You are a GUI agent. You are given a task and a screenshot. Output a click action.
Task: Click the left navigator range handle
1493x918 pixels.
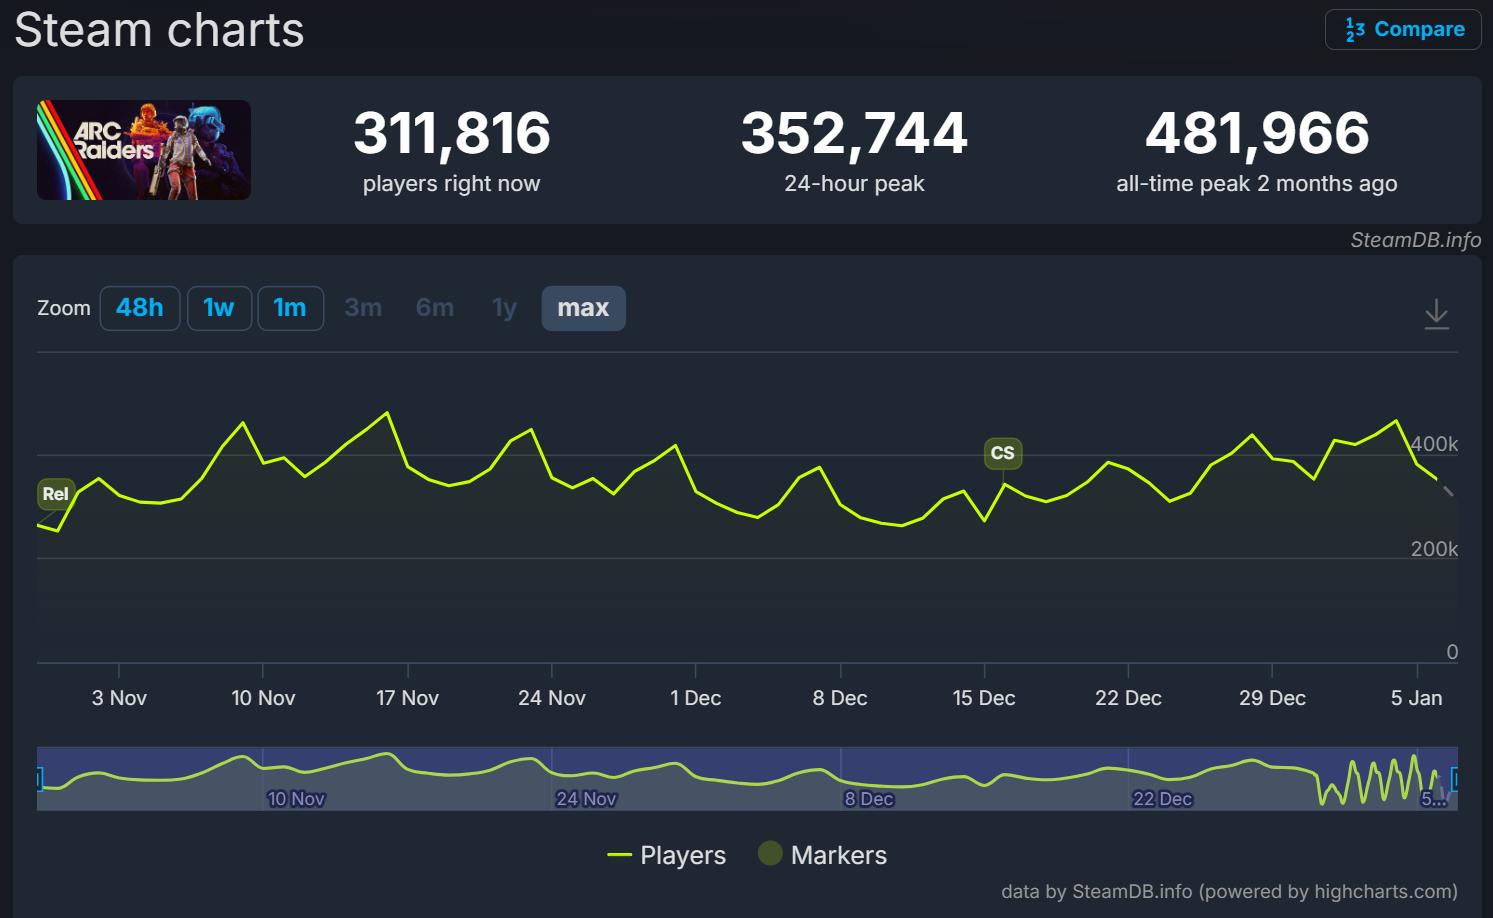point(39,778)
